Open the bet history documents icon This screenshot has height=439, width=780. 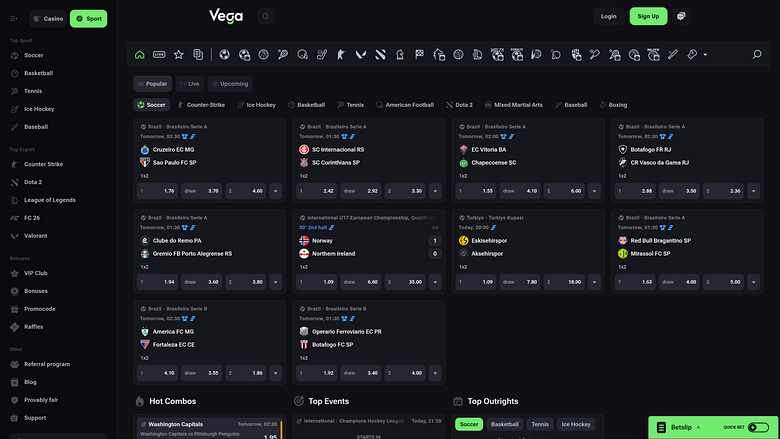[x=198, y=55]
